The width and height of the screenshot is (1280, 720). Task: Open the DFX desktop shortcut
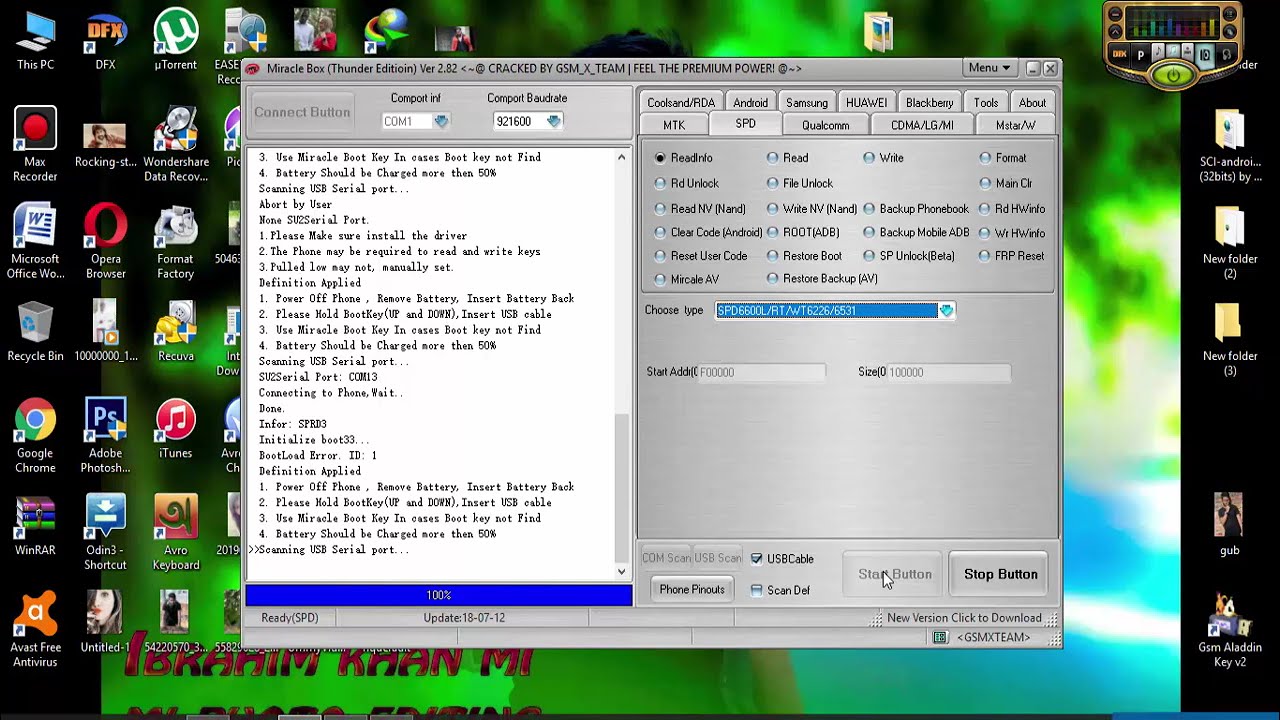[105, 40]
